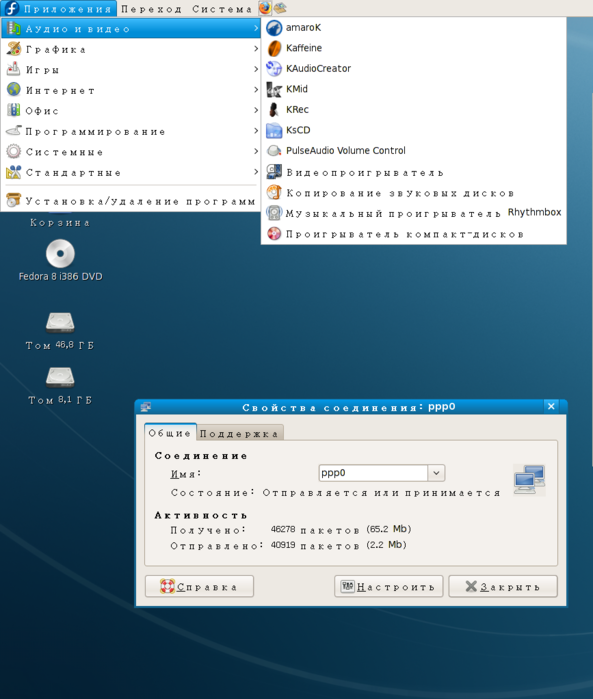The width and height of the screenshot is (593, 699).
Task: Click the '(65.2 Mb)' received size value
Action: point(388,529)
